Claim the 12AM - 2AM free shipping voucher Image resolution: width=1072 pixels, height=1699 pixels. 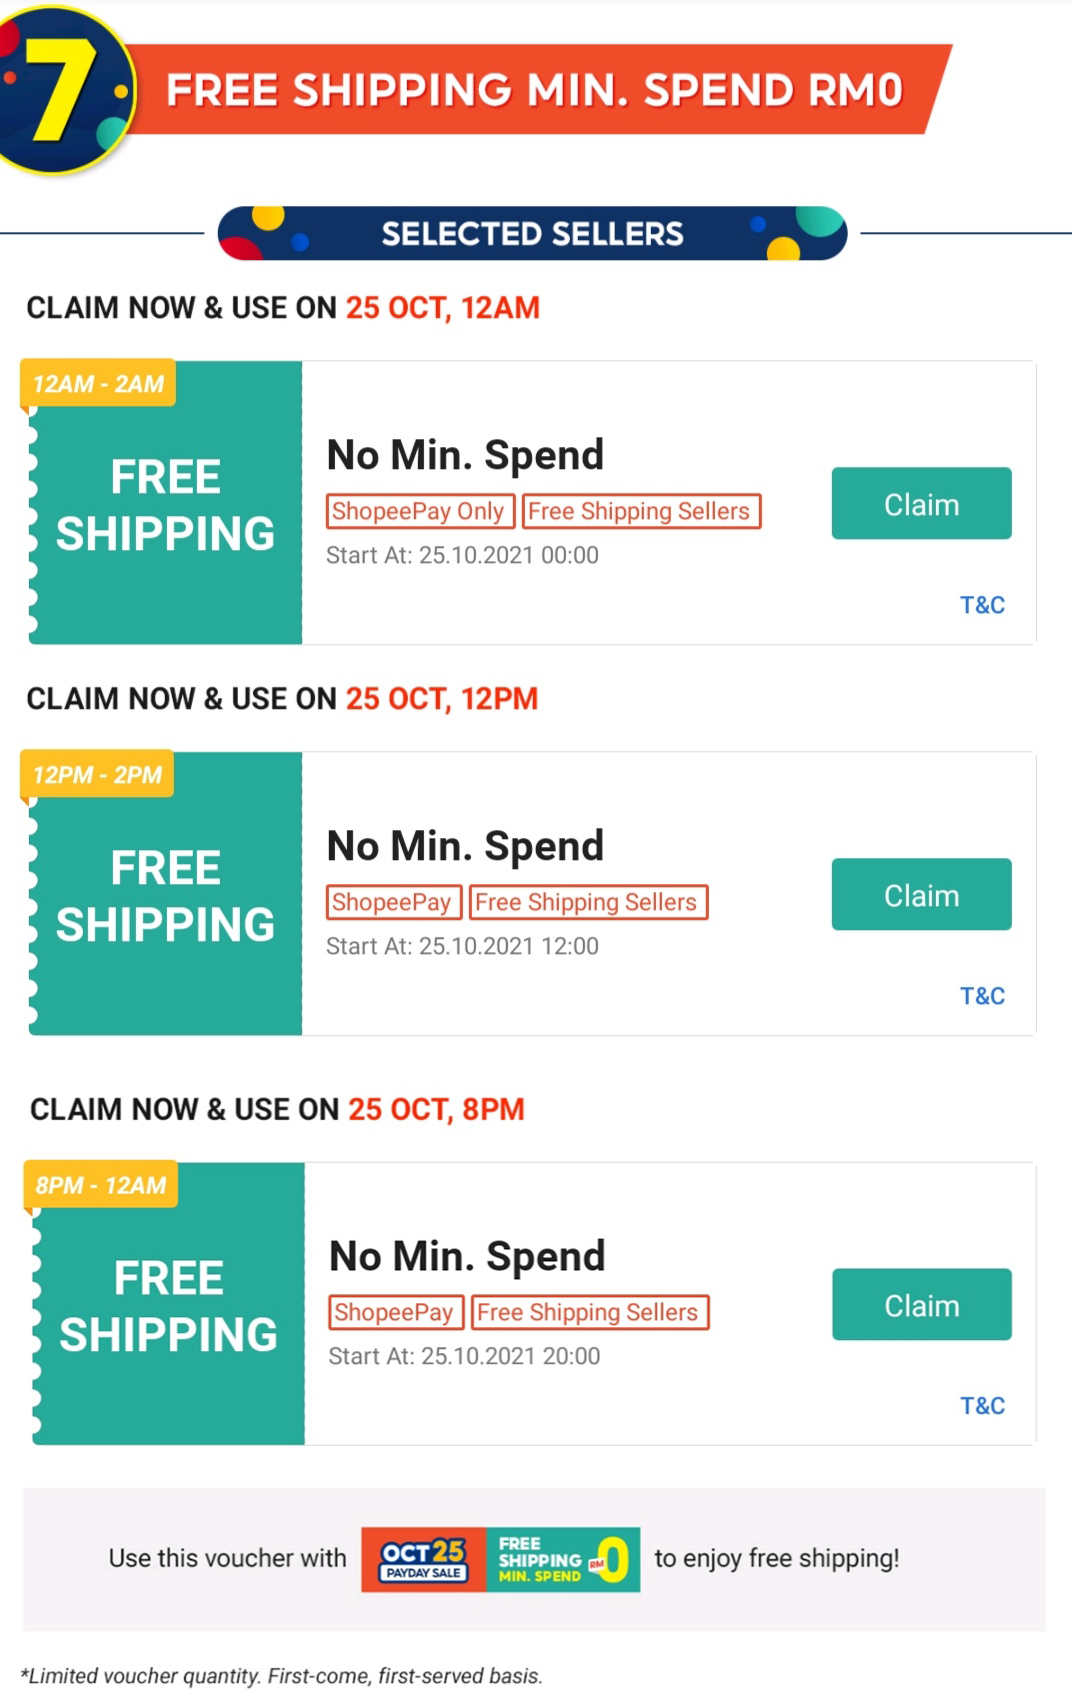(x=921, y=504)
